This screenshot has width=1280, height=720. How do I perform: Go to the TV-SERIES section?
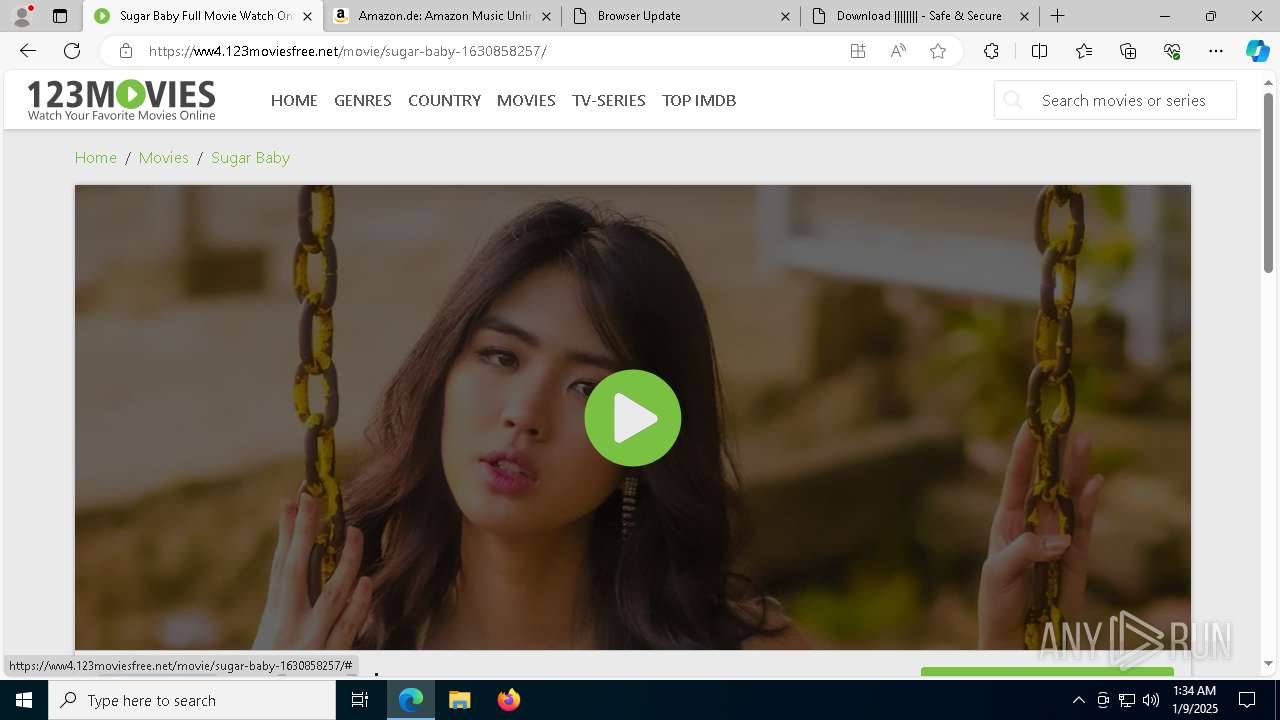[x=609, y=100]
